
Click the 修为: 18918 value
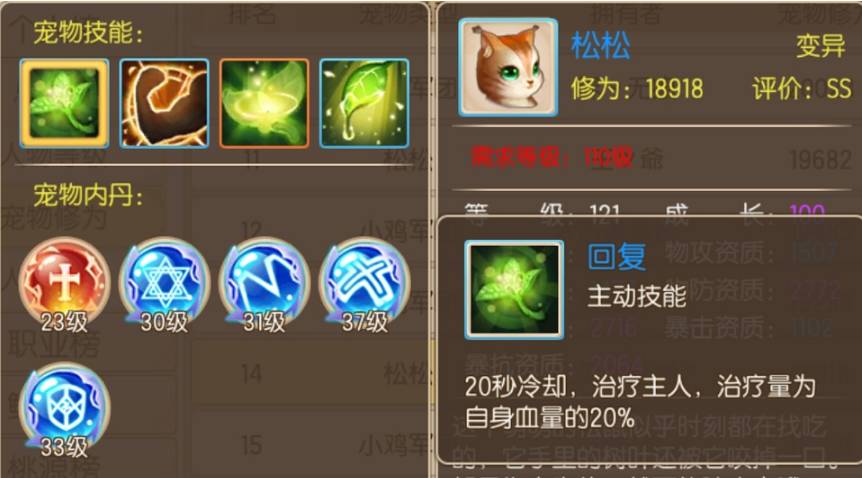coord(637,89)
